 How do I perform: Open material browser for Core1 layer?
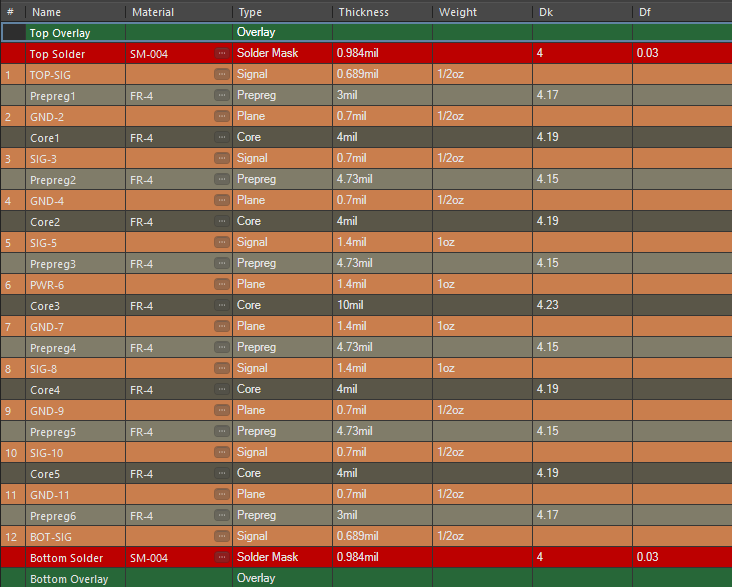coord(221,138)
